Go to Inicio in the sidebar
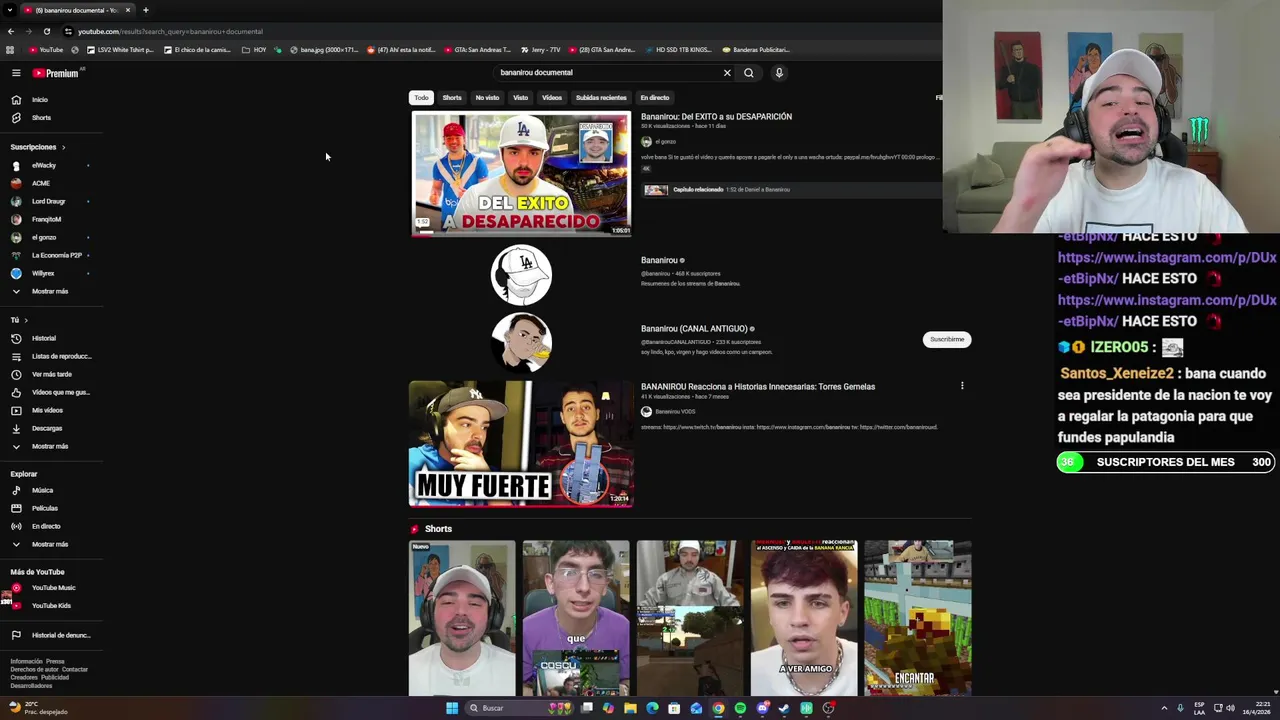The width and height of the screenshot is (1280, 720). pos(40,100)
